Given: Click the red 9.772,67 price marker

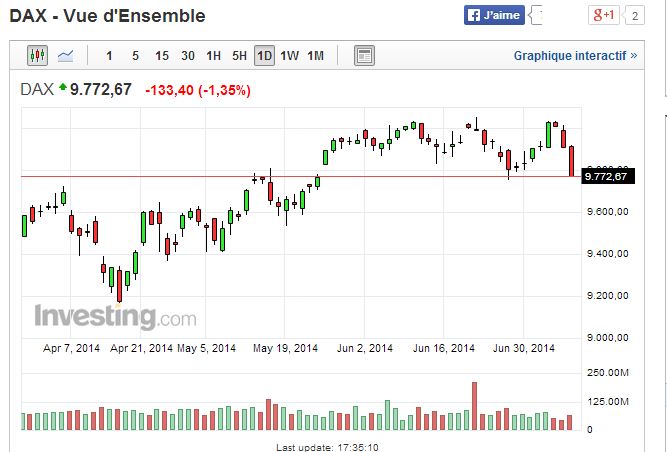Looking at the screenshot, I should pyautogui.click(x=609, y=177).
